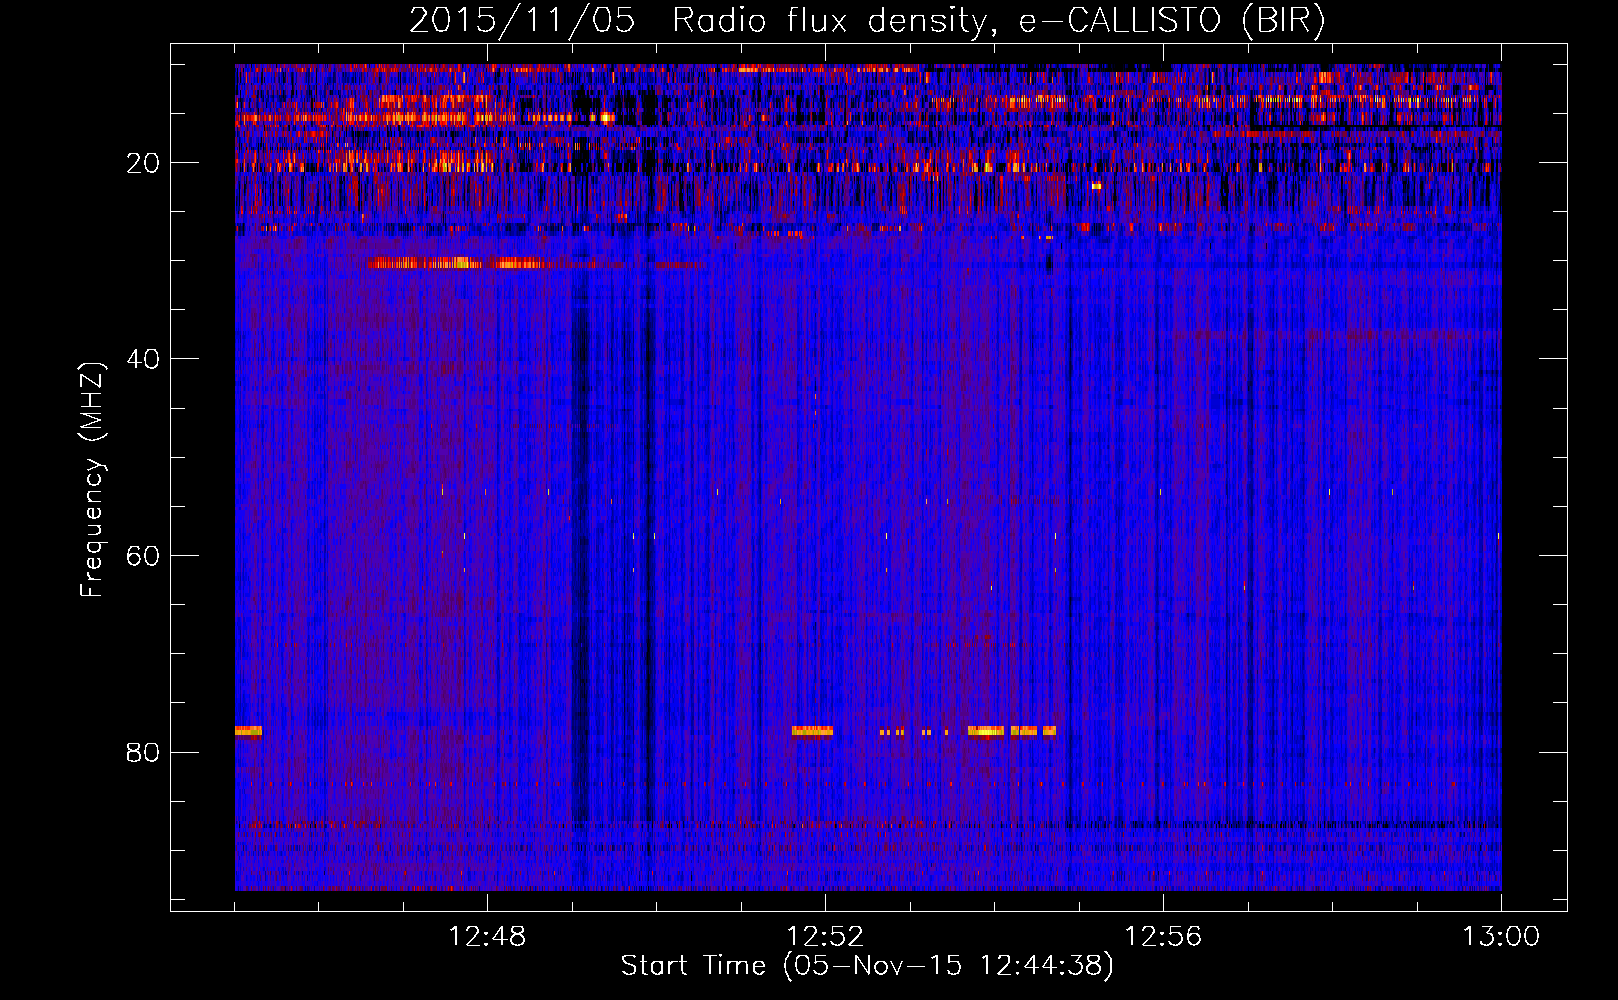Screen dimensions: 1618x1000
Task: Click the 20 MHz frequency tick label
Action: pos(143,163)
